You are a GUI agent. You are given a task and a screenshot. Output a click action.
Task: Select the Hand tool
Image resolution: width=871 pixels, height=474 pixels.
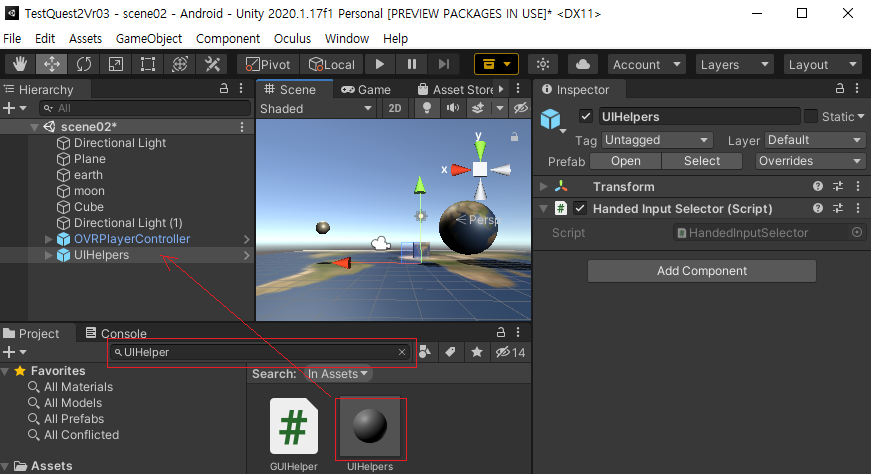coord(20,64)
